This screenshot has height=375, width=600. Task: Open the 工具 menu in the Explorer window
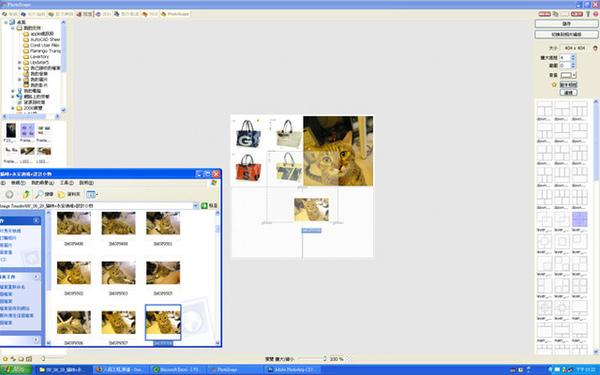(x=67, y=183)
